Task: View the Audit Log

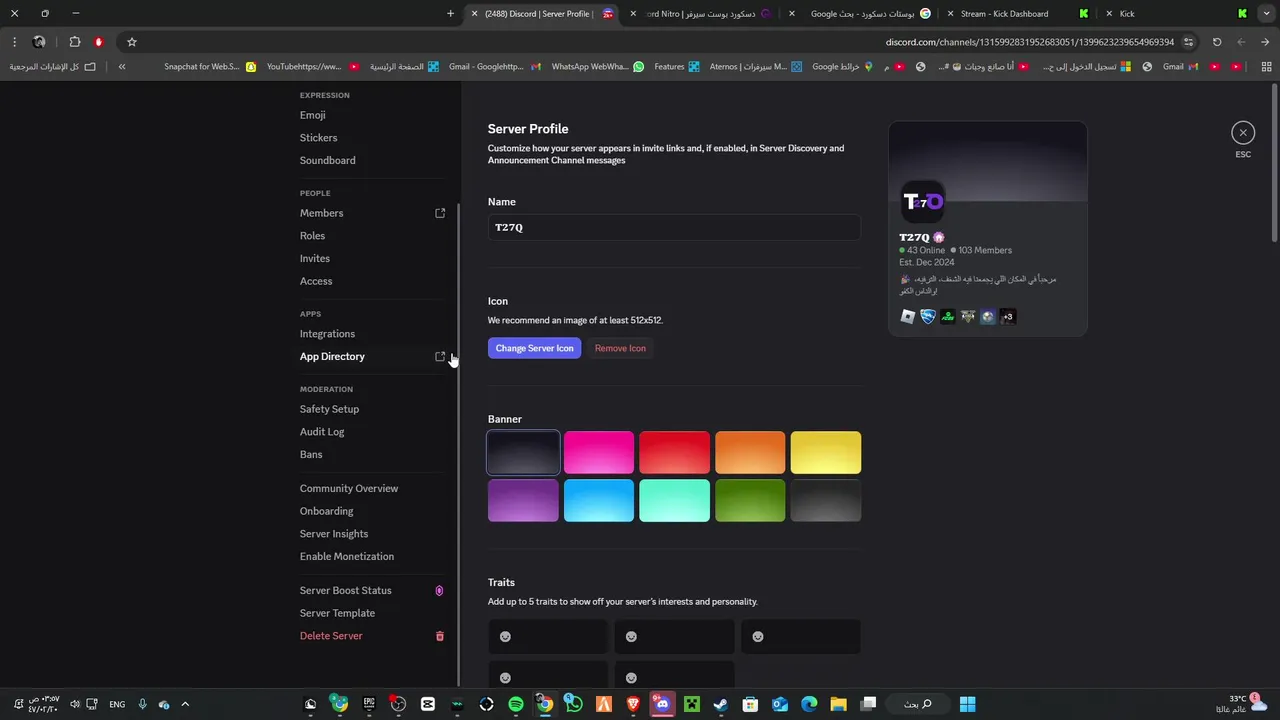Action: point(322,432)
